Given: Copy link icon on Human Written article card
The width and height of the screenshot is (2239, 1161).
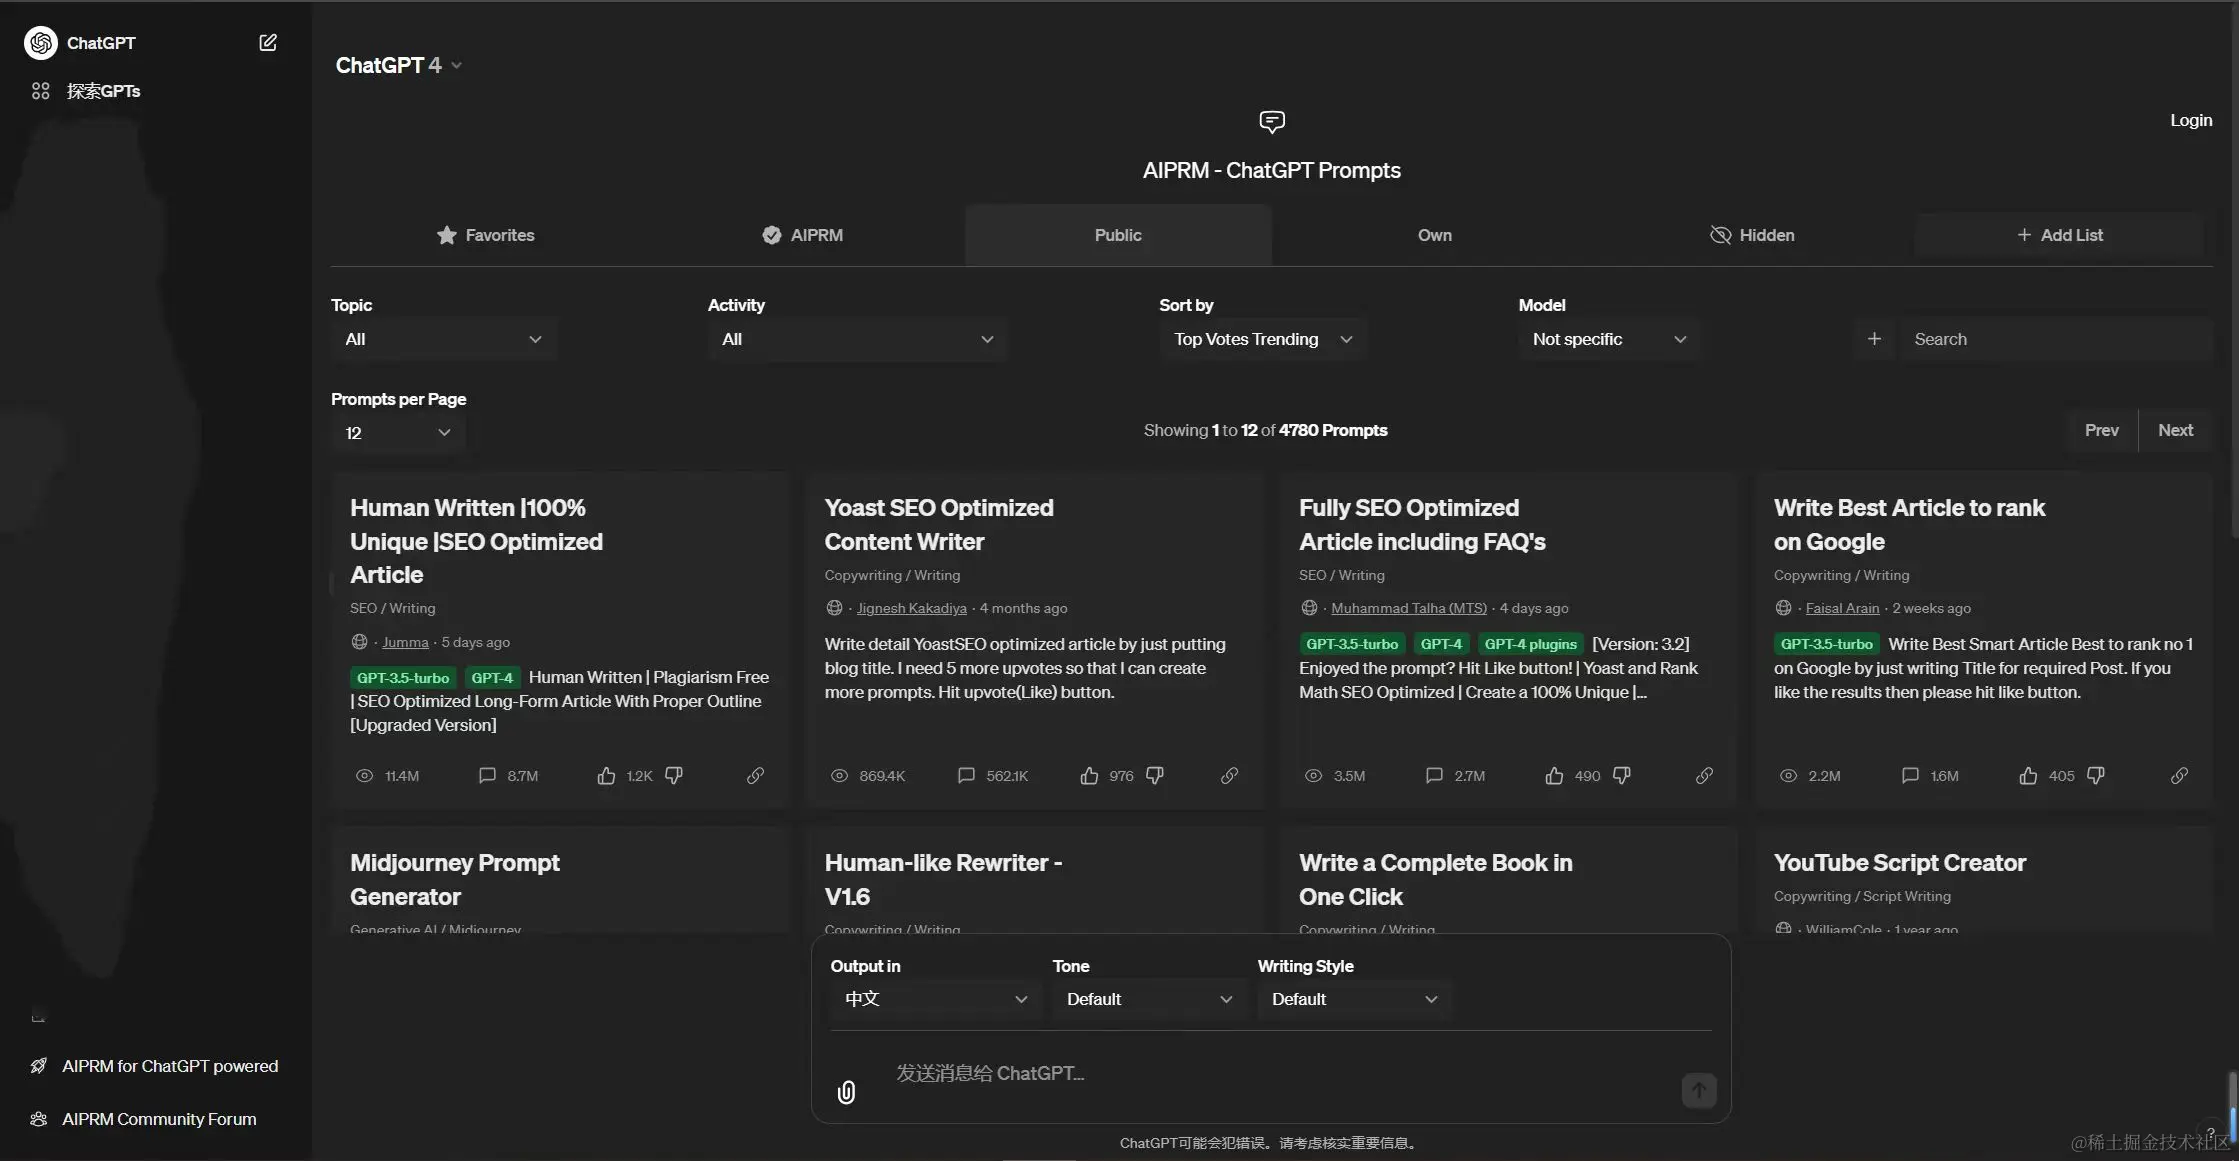Looking at the screenshot, I should (755, 776).
